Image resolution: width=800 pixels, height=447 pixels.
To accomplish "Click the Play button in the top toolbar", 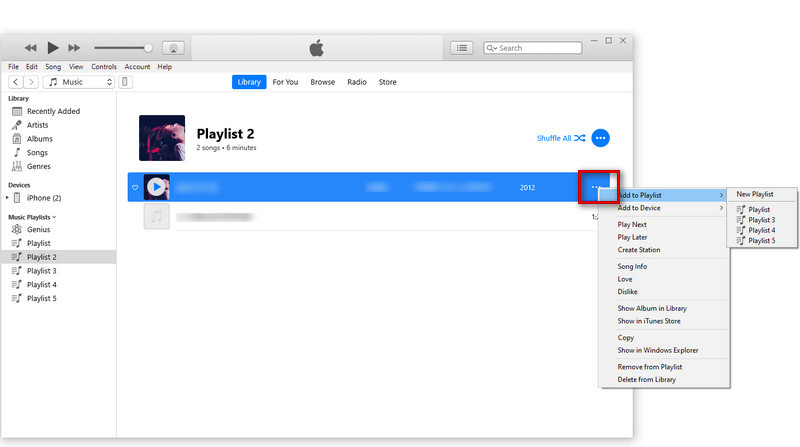I will coord(53,47).
